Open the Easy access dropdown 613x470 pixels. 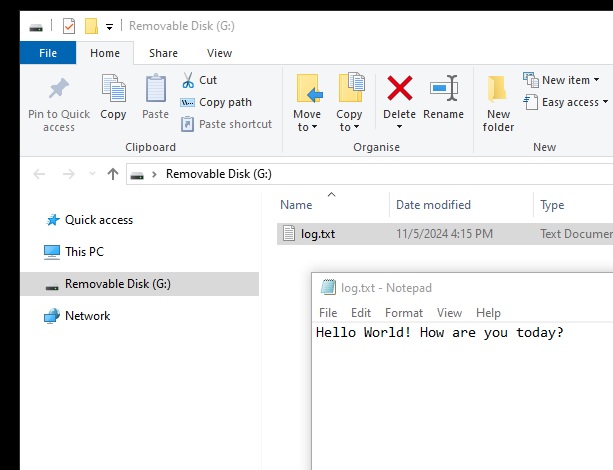point(560,102)
